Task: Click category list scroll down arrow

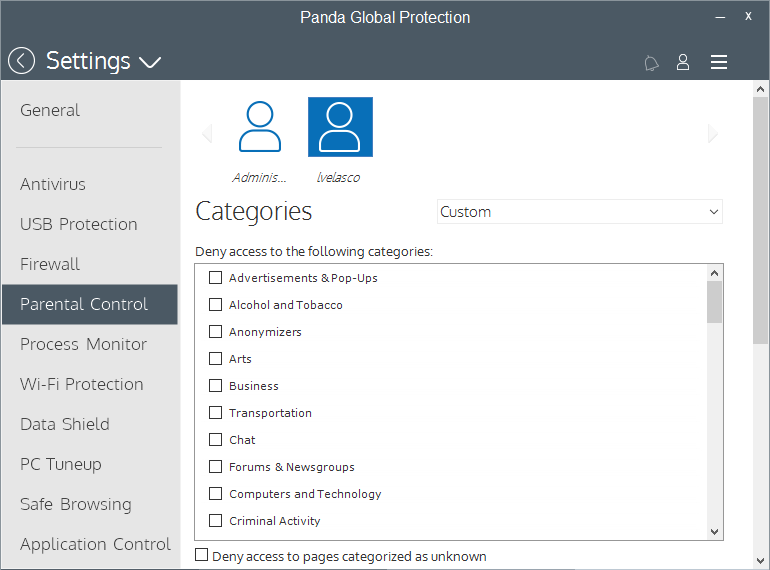Action: pos(715,532)
